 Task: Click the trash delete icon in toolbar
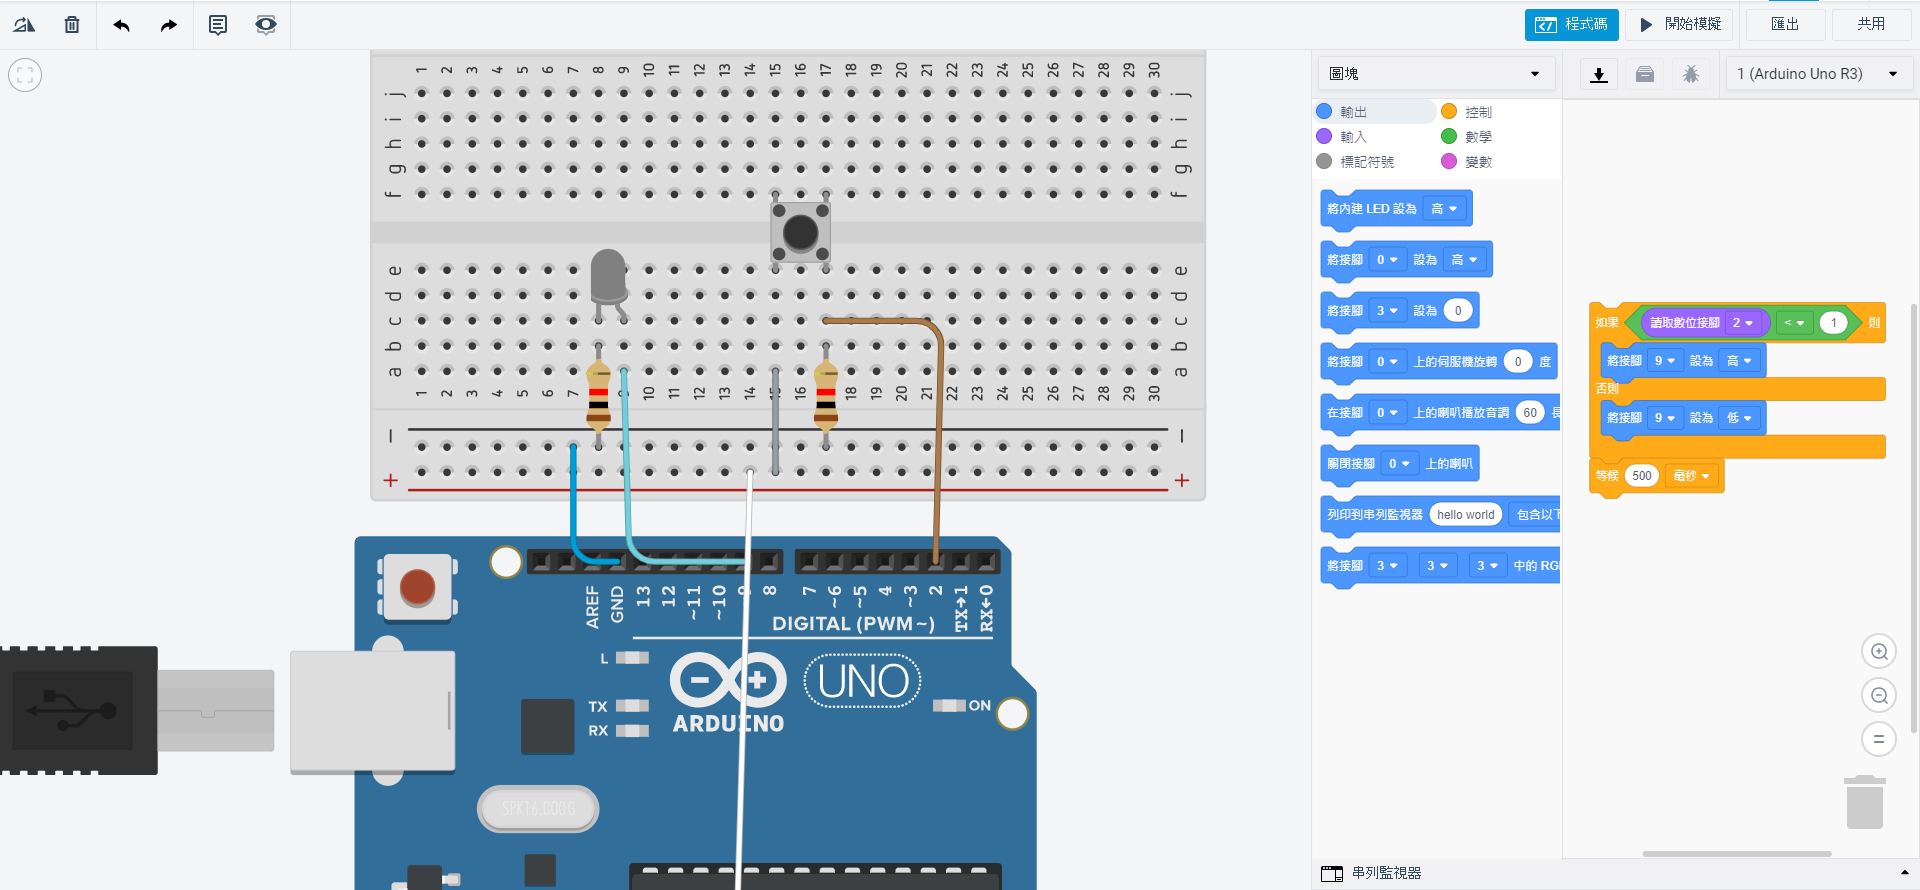pyautogui.click(x=72, y=25)
